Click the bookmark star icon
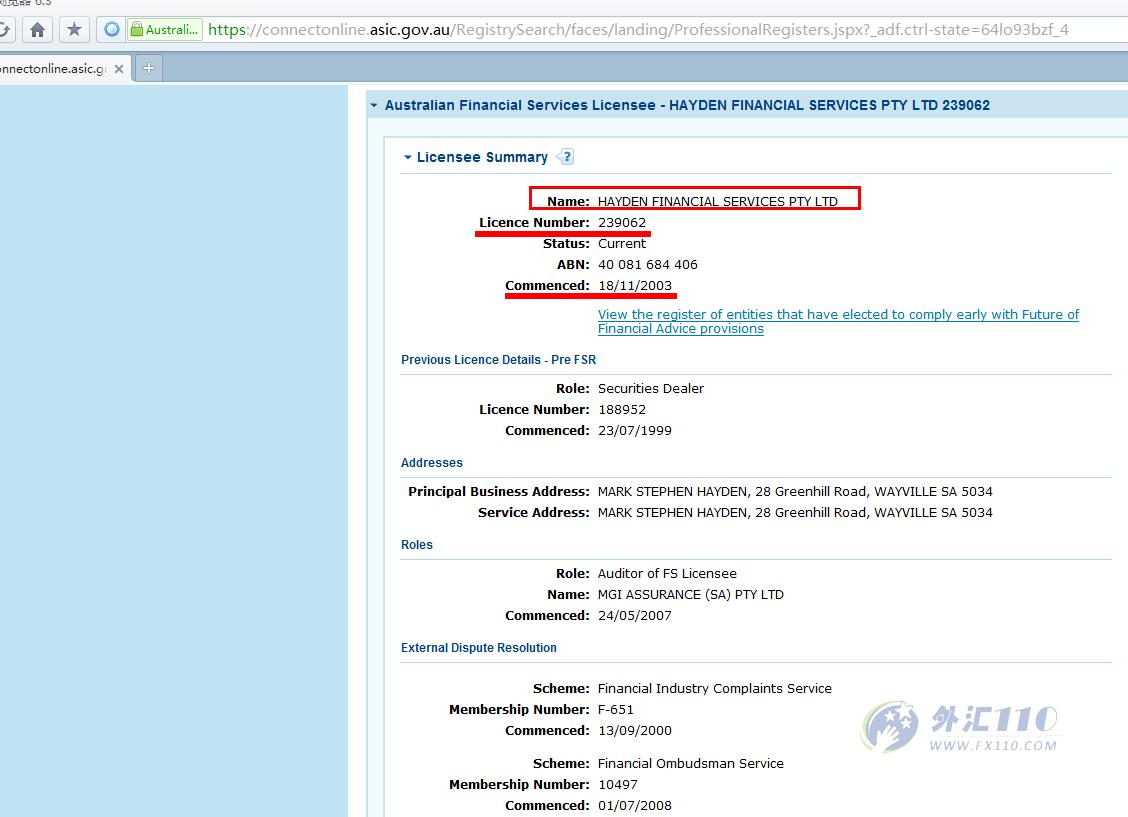The width and height of the screenshot is (1128, 817). (x=73, y=29)
